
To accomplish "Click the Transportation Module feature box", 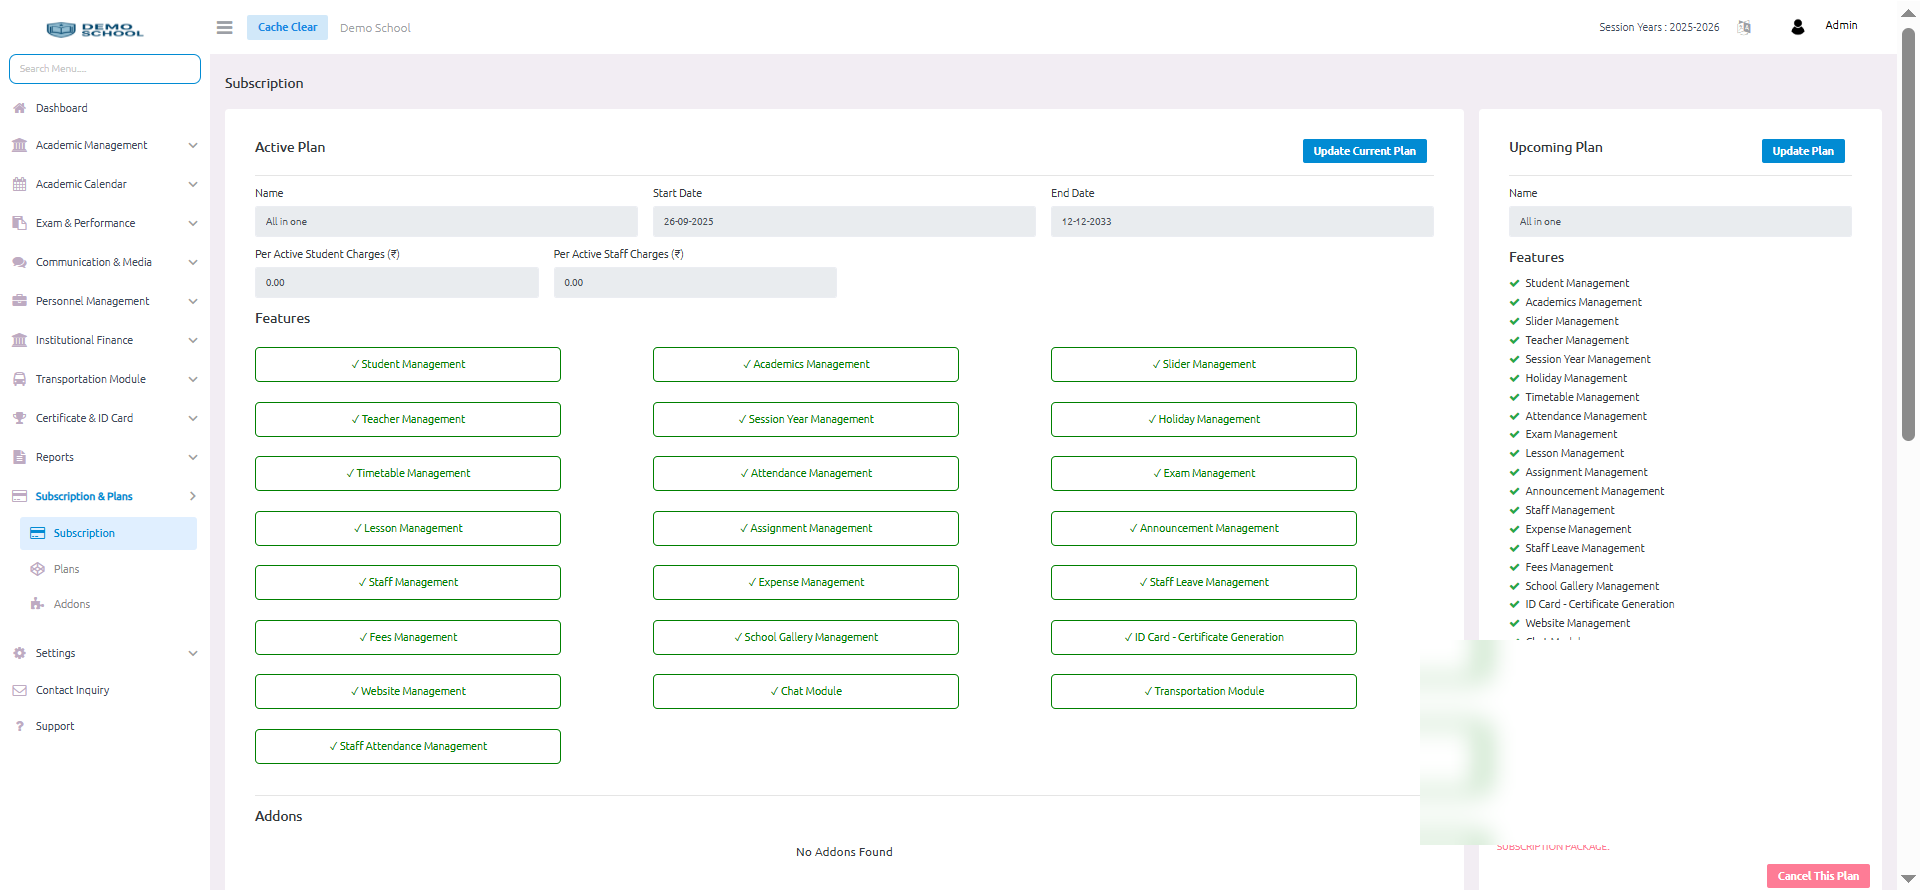I will click(x=1204, y=691).
